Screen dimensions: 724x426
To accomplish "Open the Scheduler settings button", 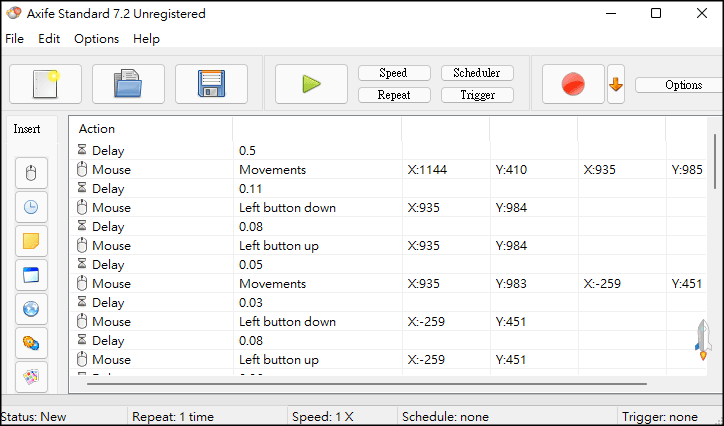I will pyautogui.click(x=477, y=73).
